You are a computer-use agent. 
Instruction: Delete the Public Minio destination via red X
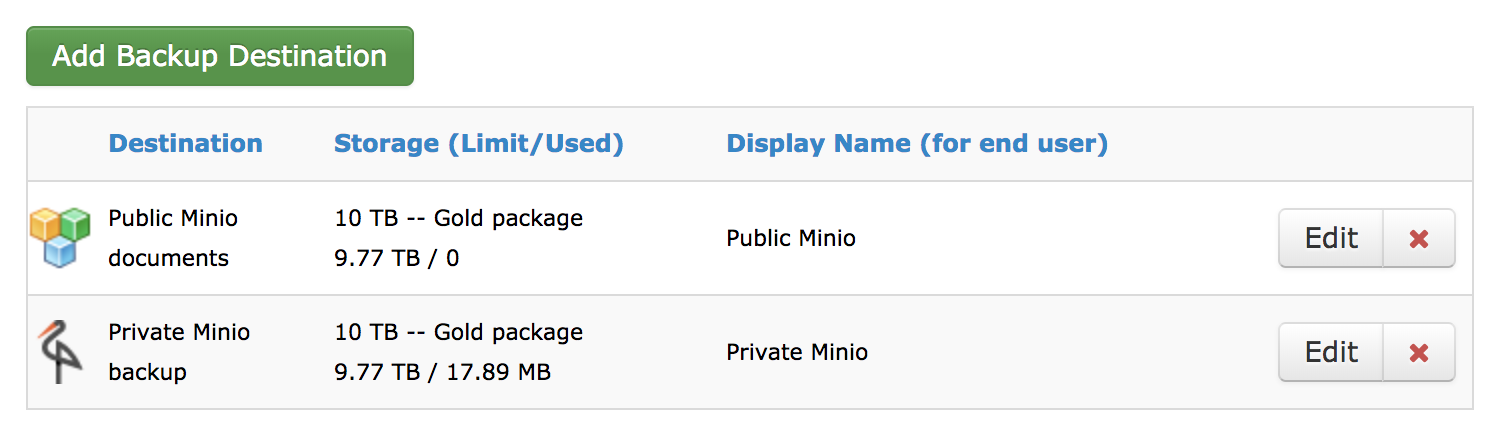click(1418, 238)
